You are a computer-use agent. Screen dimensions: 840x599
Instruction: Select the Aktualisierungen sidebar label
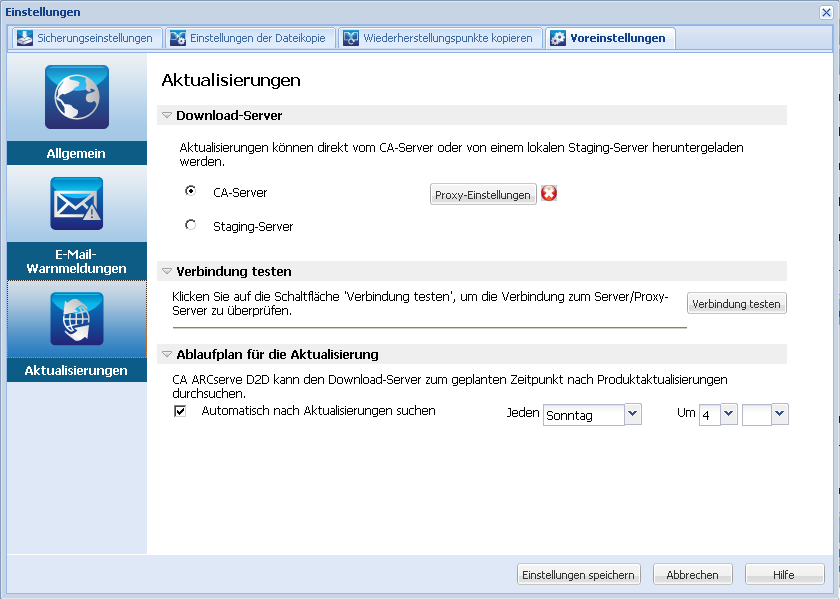[x=77, y=370]
